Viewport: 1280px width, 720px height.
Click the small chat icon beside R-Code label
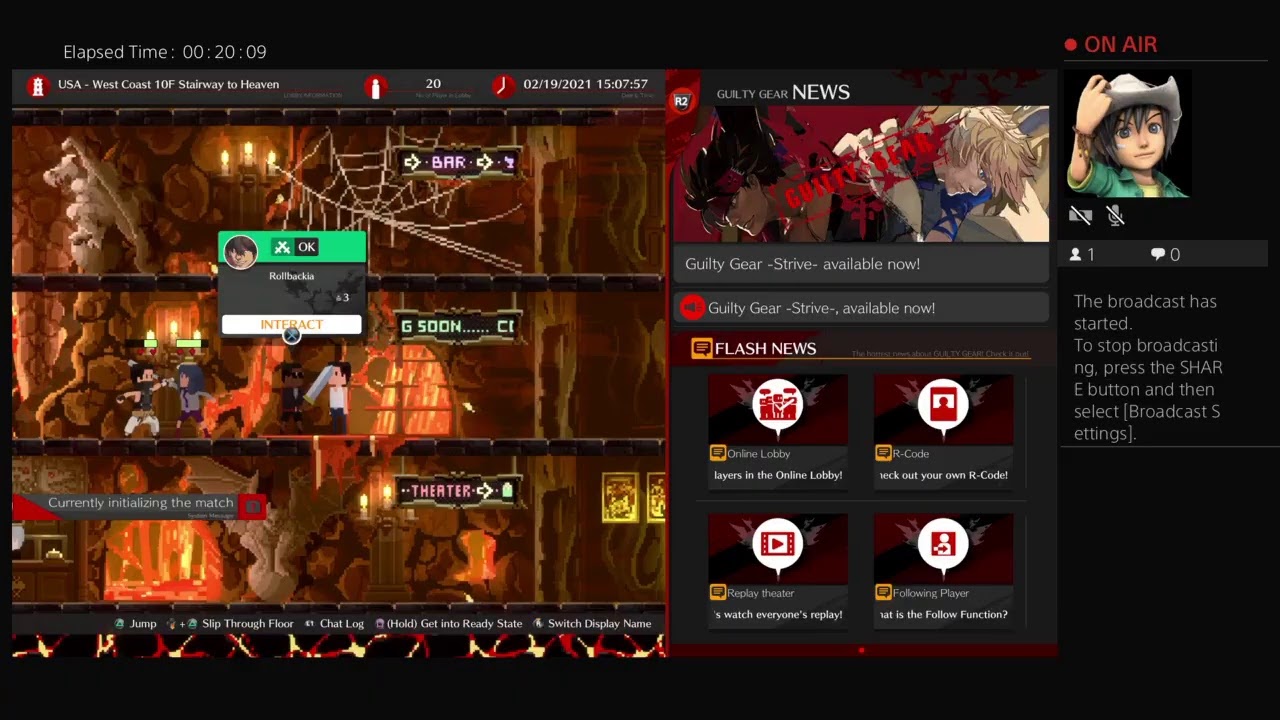884,453
